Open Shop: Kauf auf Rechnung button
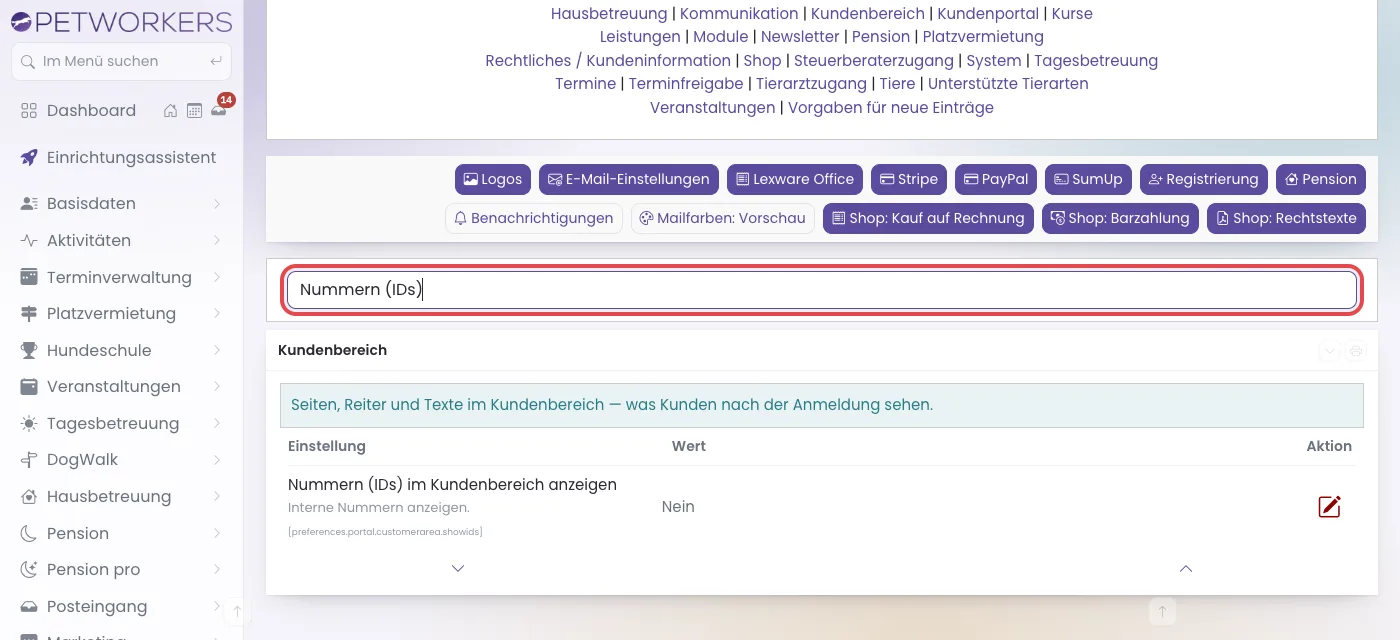The width and height of the screenshot is (1400, 640). pos(928,218)
